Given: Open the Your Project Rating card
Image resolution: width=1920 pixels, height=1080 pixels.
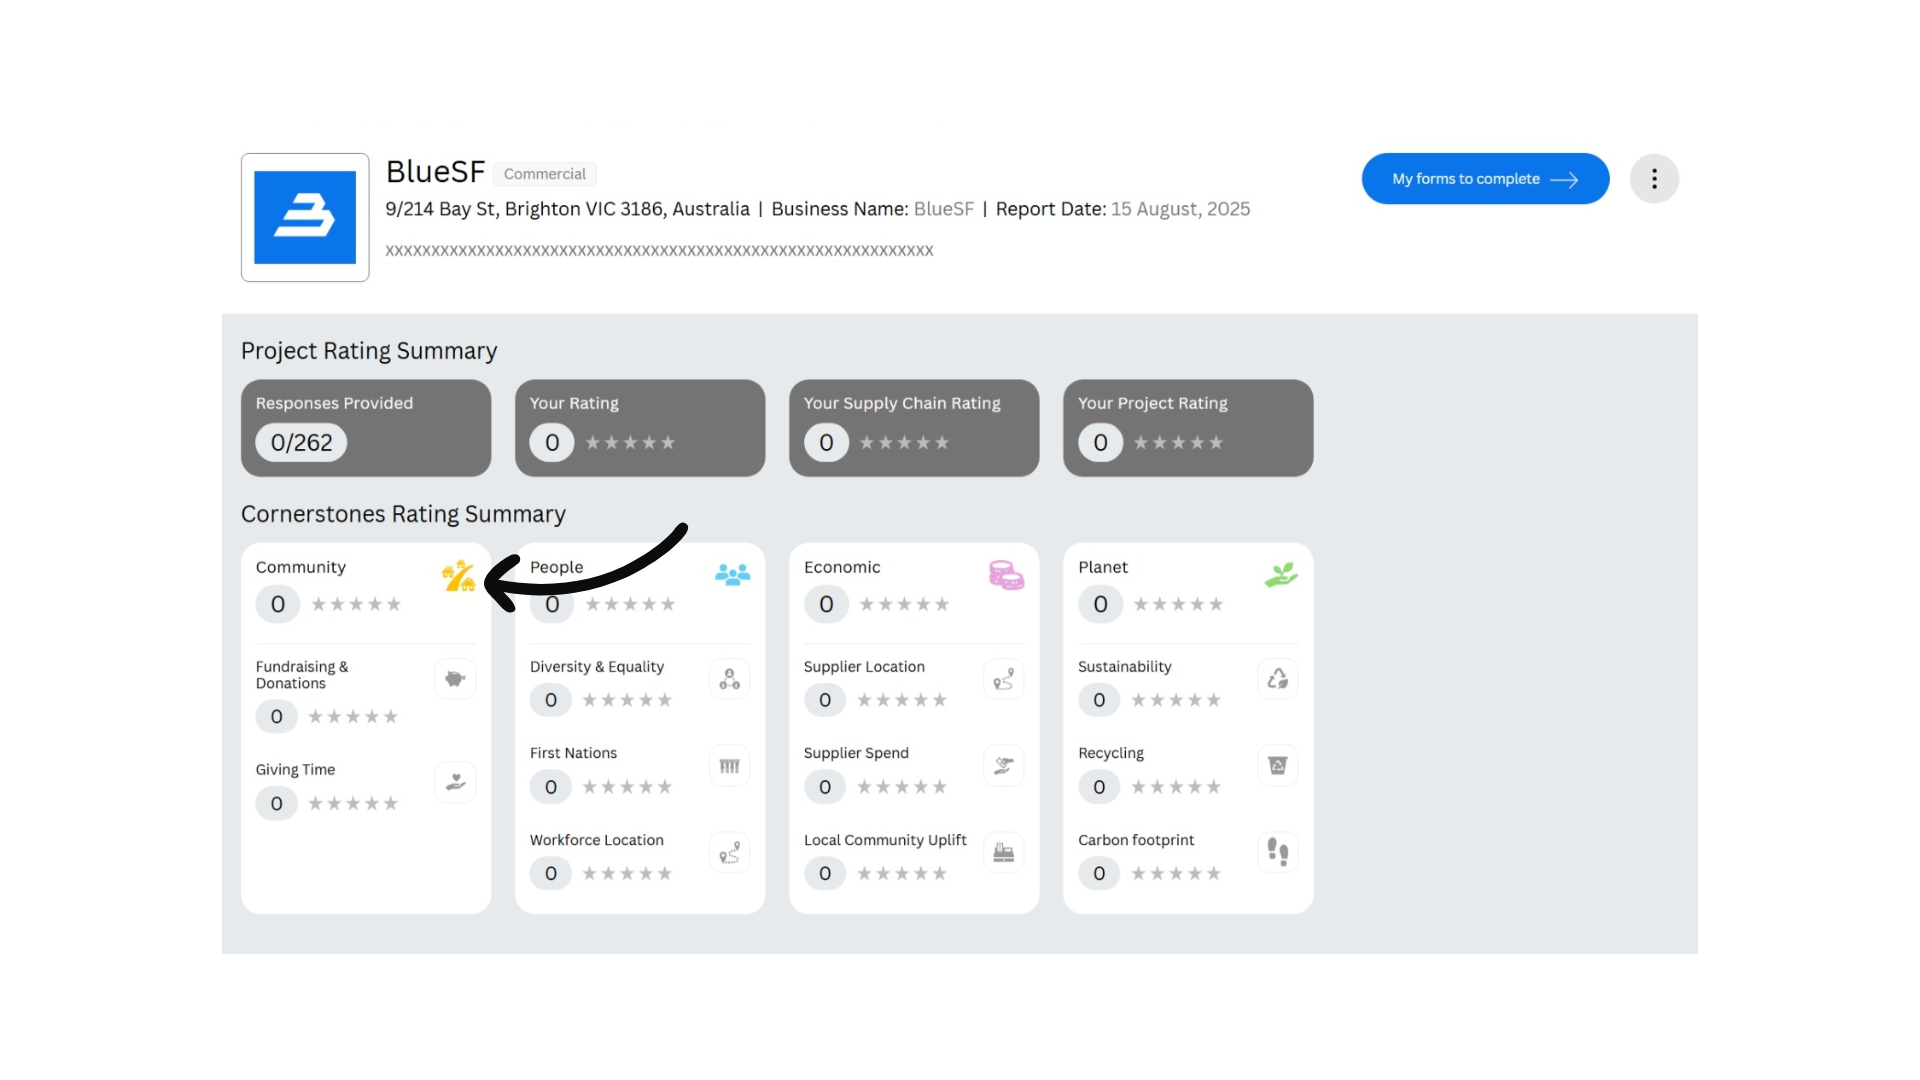Looking at the screenshot, I should [1188, 428].
